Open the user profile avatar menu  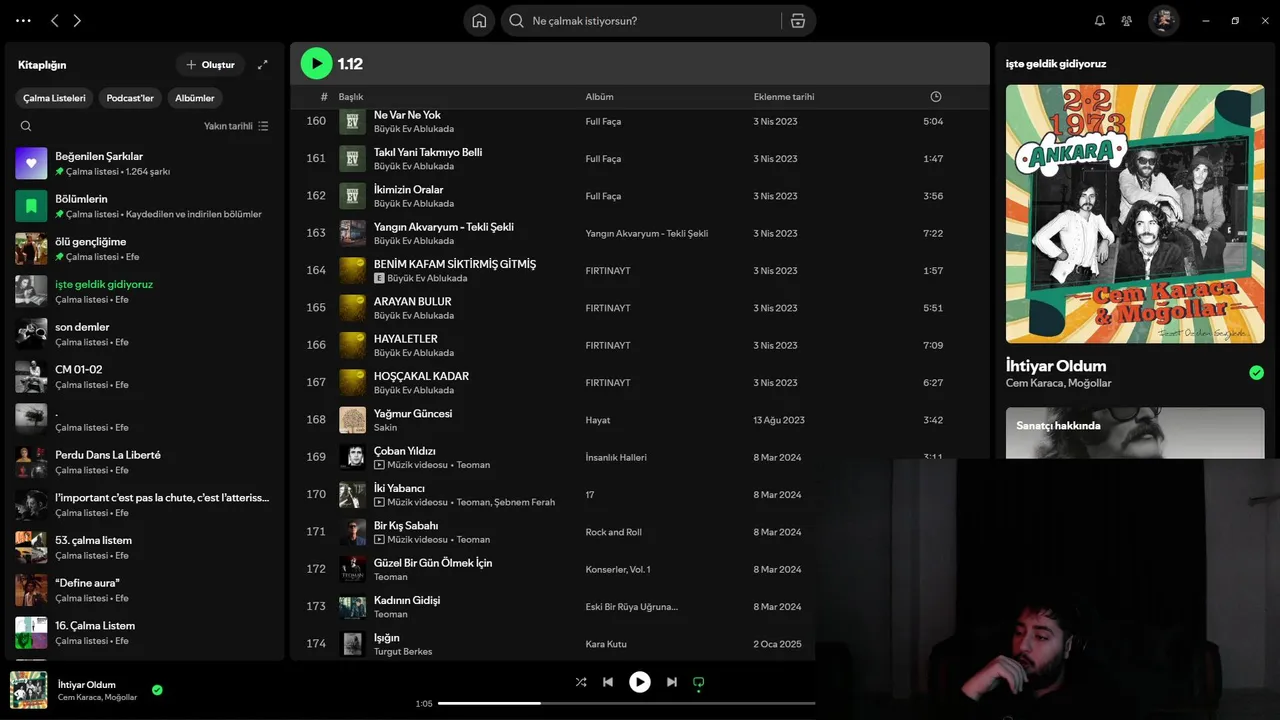(x=1163, y=20)
